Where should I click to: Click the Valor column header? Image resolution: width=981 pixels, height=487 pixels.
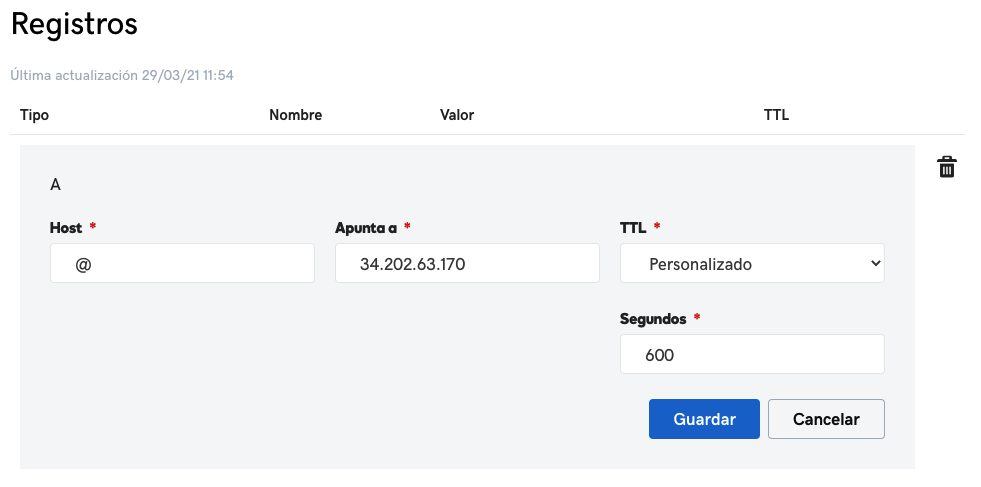click(x=457, y=115)
